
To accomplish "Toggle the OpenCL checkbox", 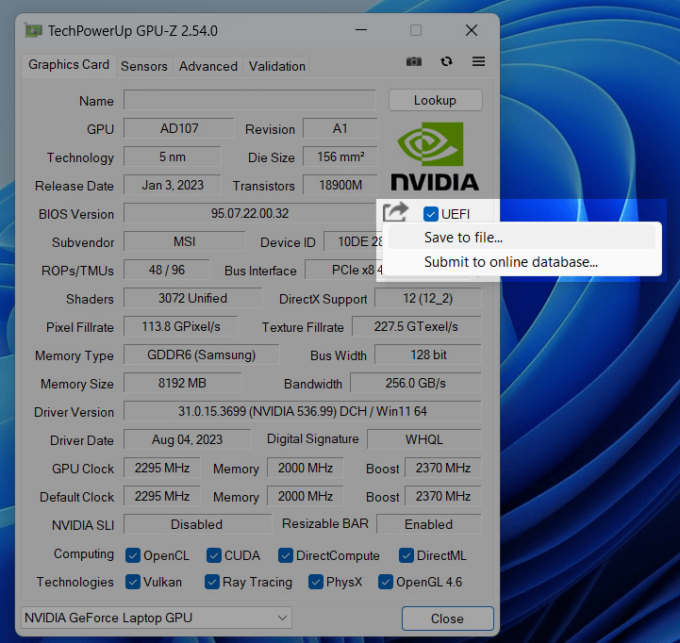I will (x=133, y=555).
